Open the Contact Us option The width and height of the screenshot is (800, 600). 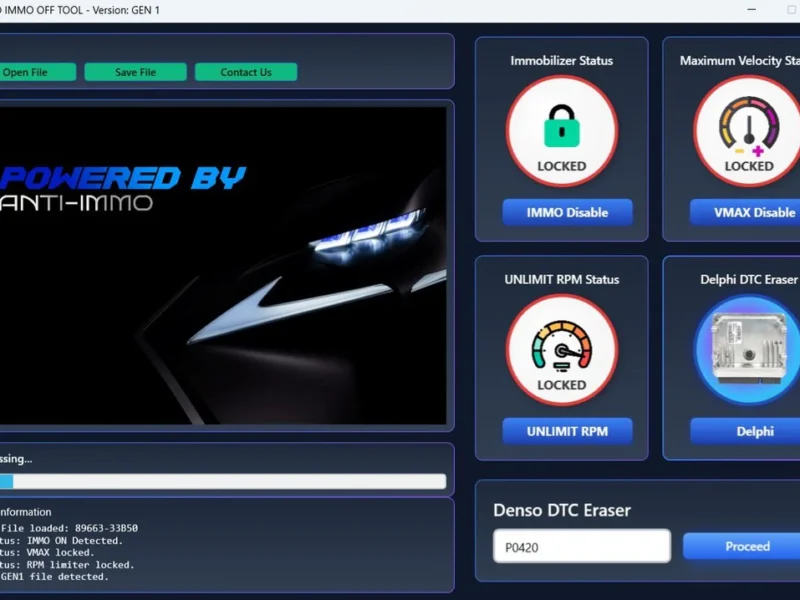245,72
